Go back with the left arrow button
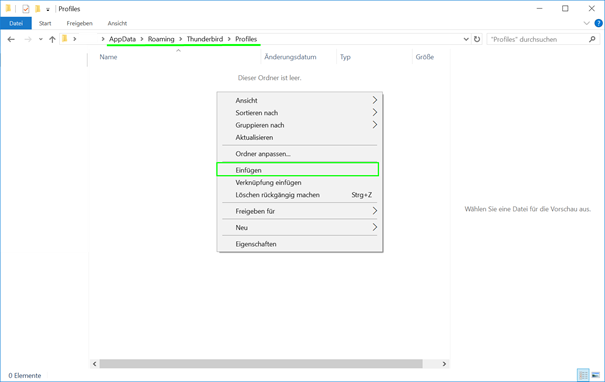Screen dimensions: 605x382 (11, 39)
